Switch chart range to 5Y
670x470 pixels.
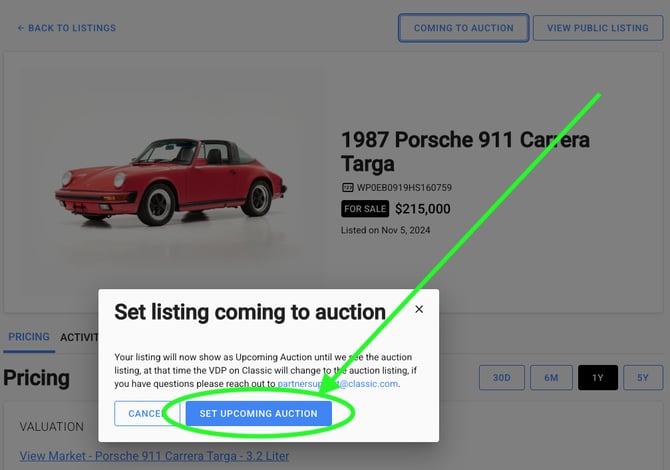642,378
